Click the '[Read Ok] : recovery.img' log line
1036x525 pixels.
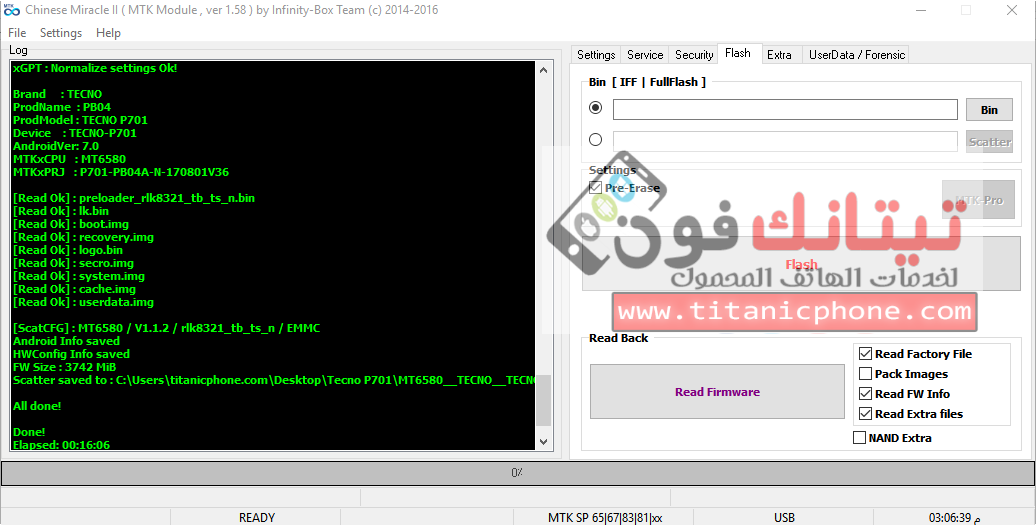83,237
